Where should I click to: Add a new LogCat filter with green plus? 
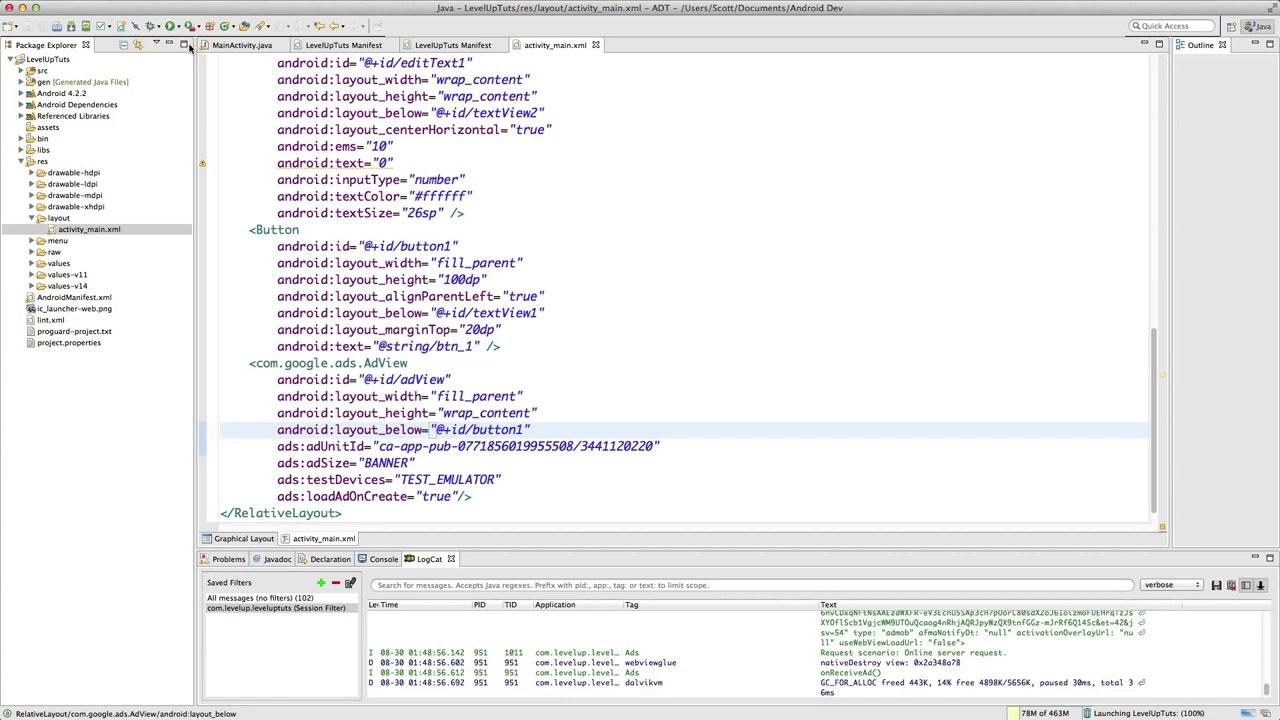click(321, 583)
